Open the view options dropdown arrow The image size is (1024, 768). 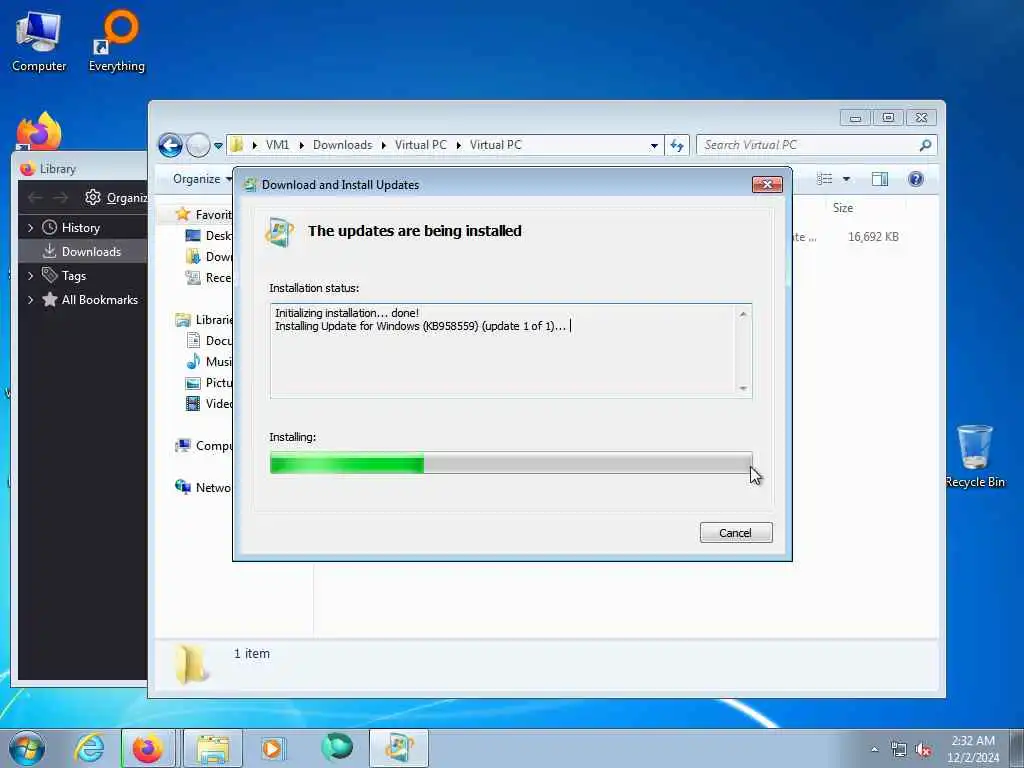846,179
